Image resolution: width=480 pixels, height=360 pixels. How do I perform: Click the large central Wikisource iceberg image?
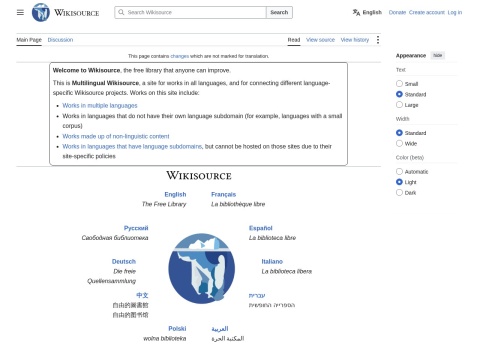tap(201, 268)
